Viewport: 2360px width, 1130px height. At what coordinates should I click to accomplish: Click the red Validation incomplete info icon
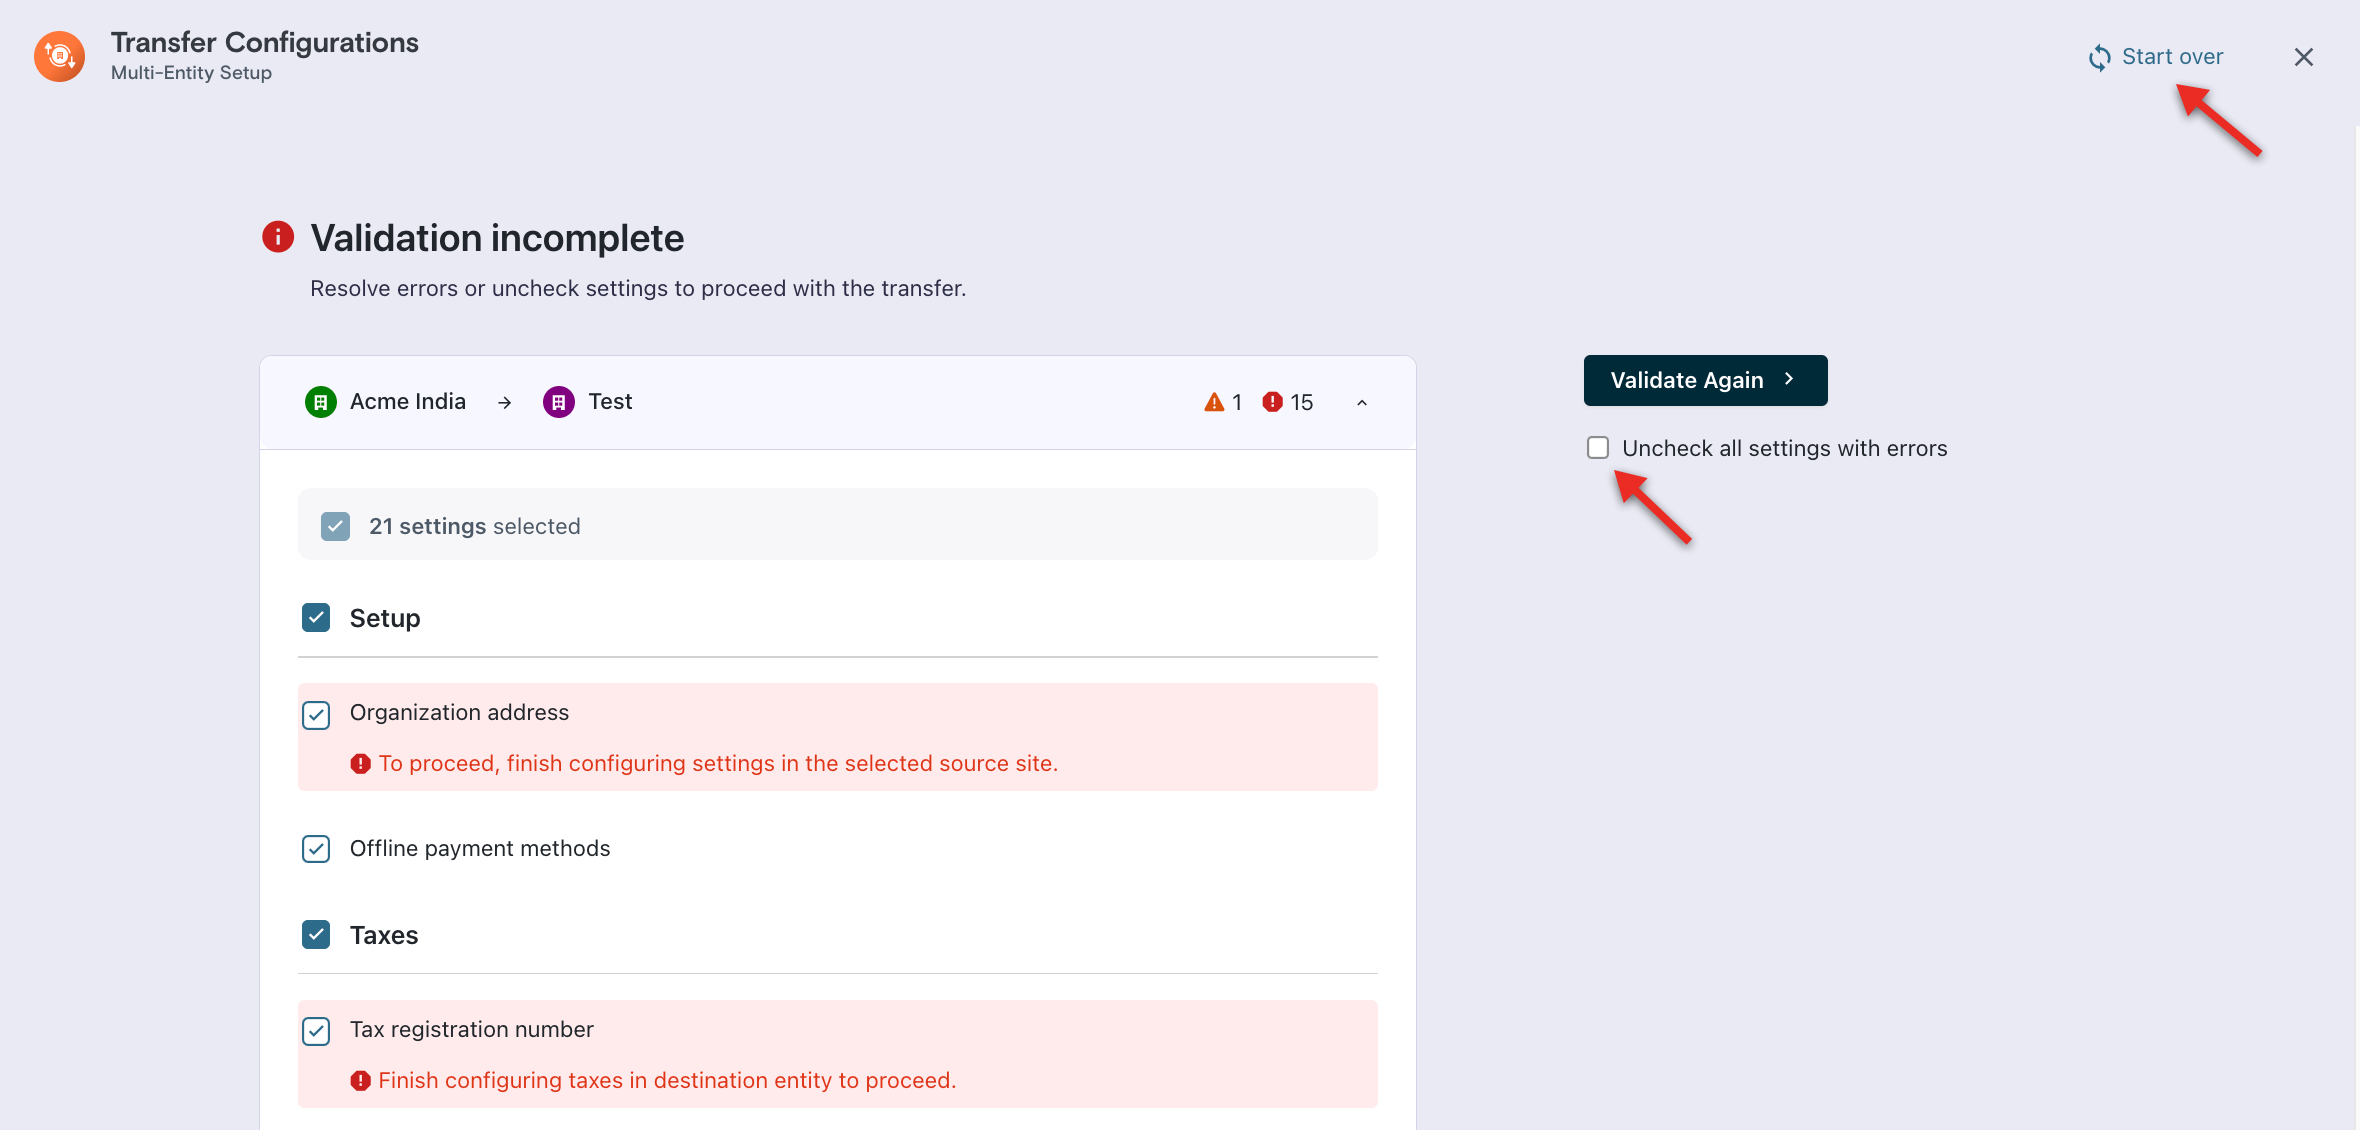278,237
